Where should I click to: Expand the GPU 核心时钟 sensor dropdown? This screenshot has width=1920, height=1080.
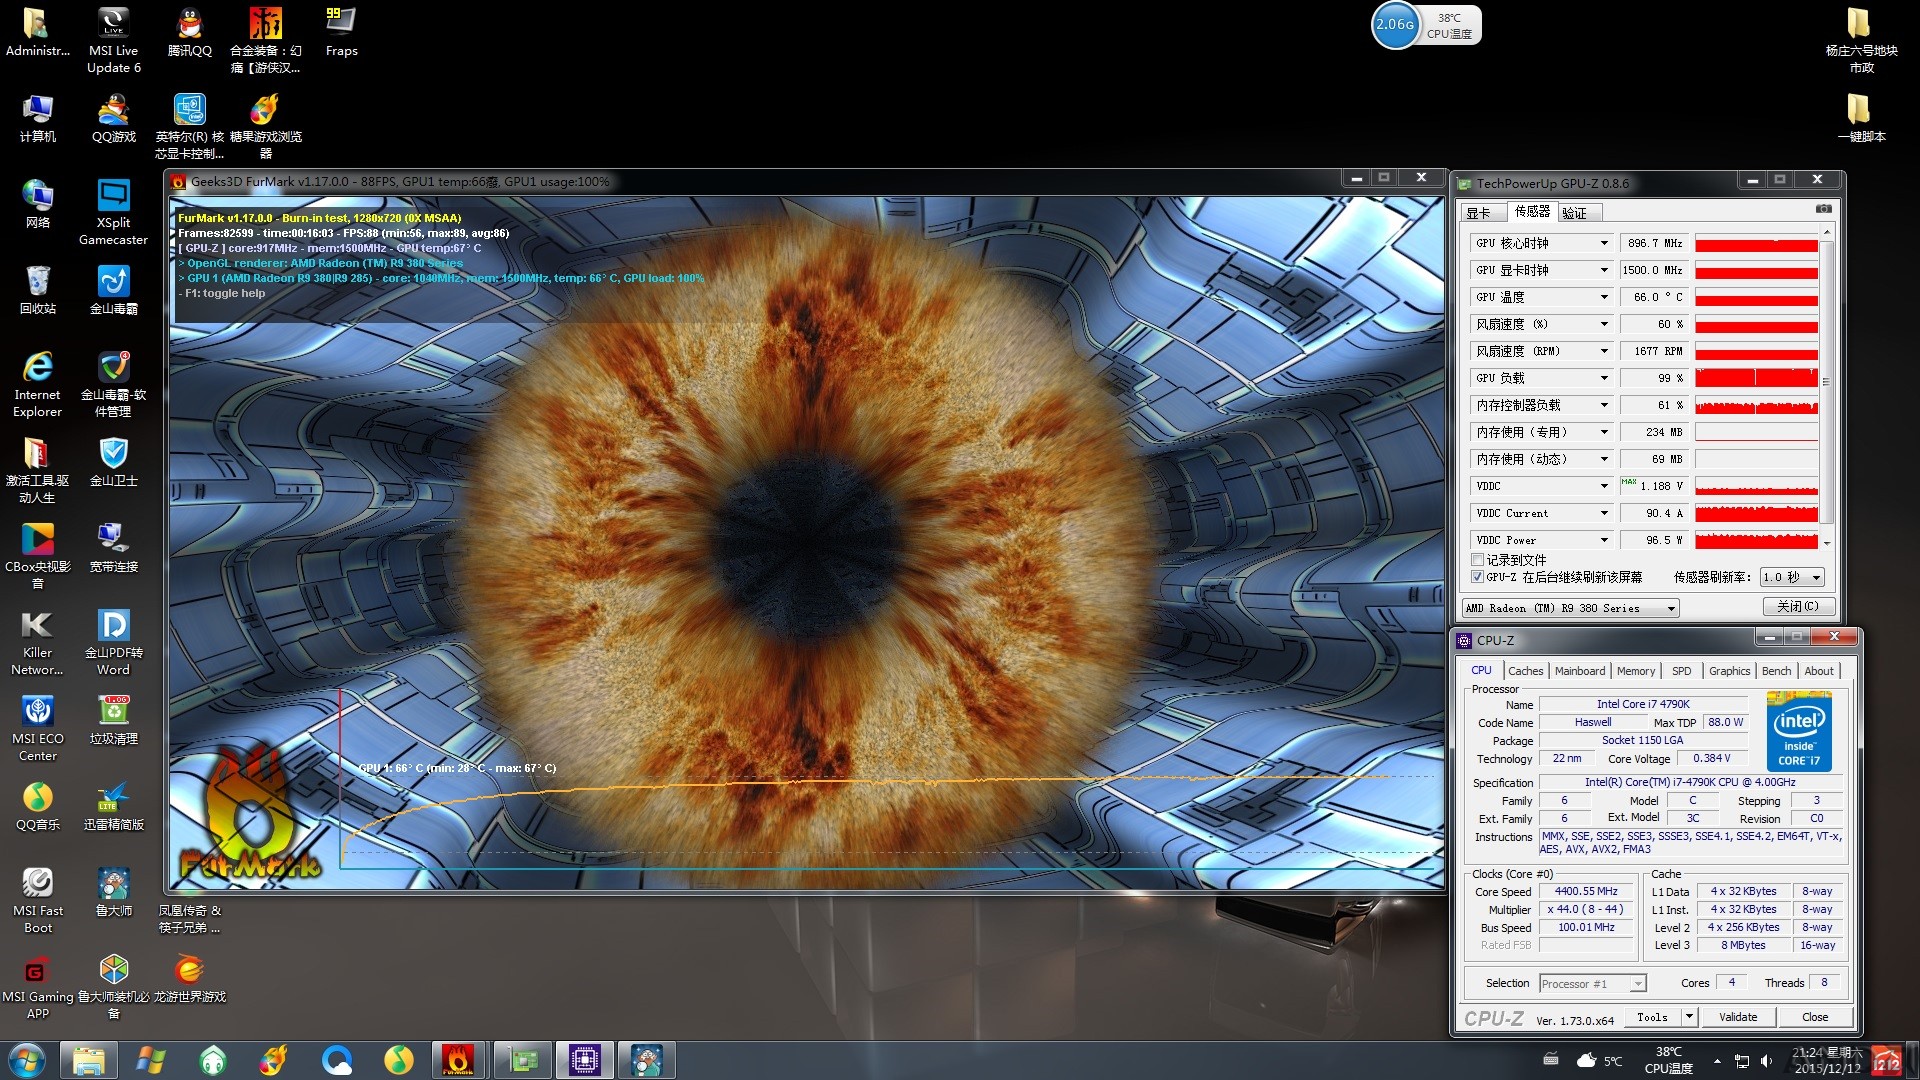pyautogui.click(x=1604, y=243)
